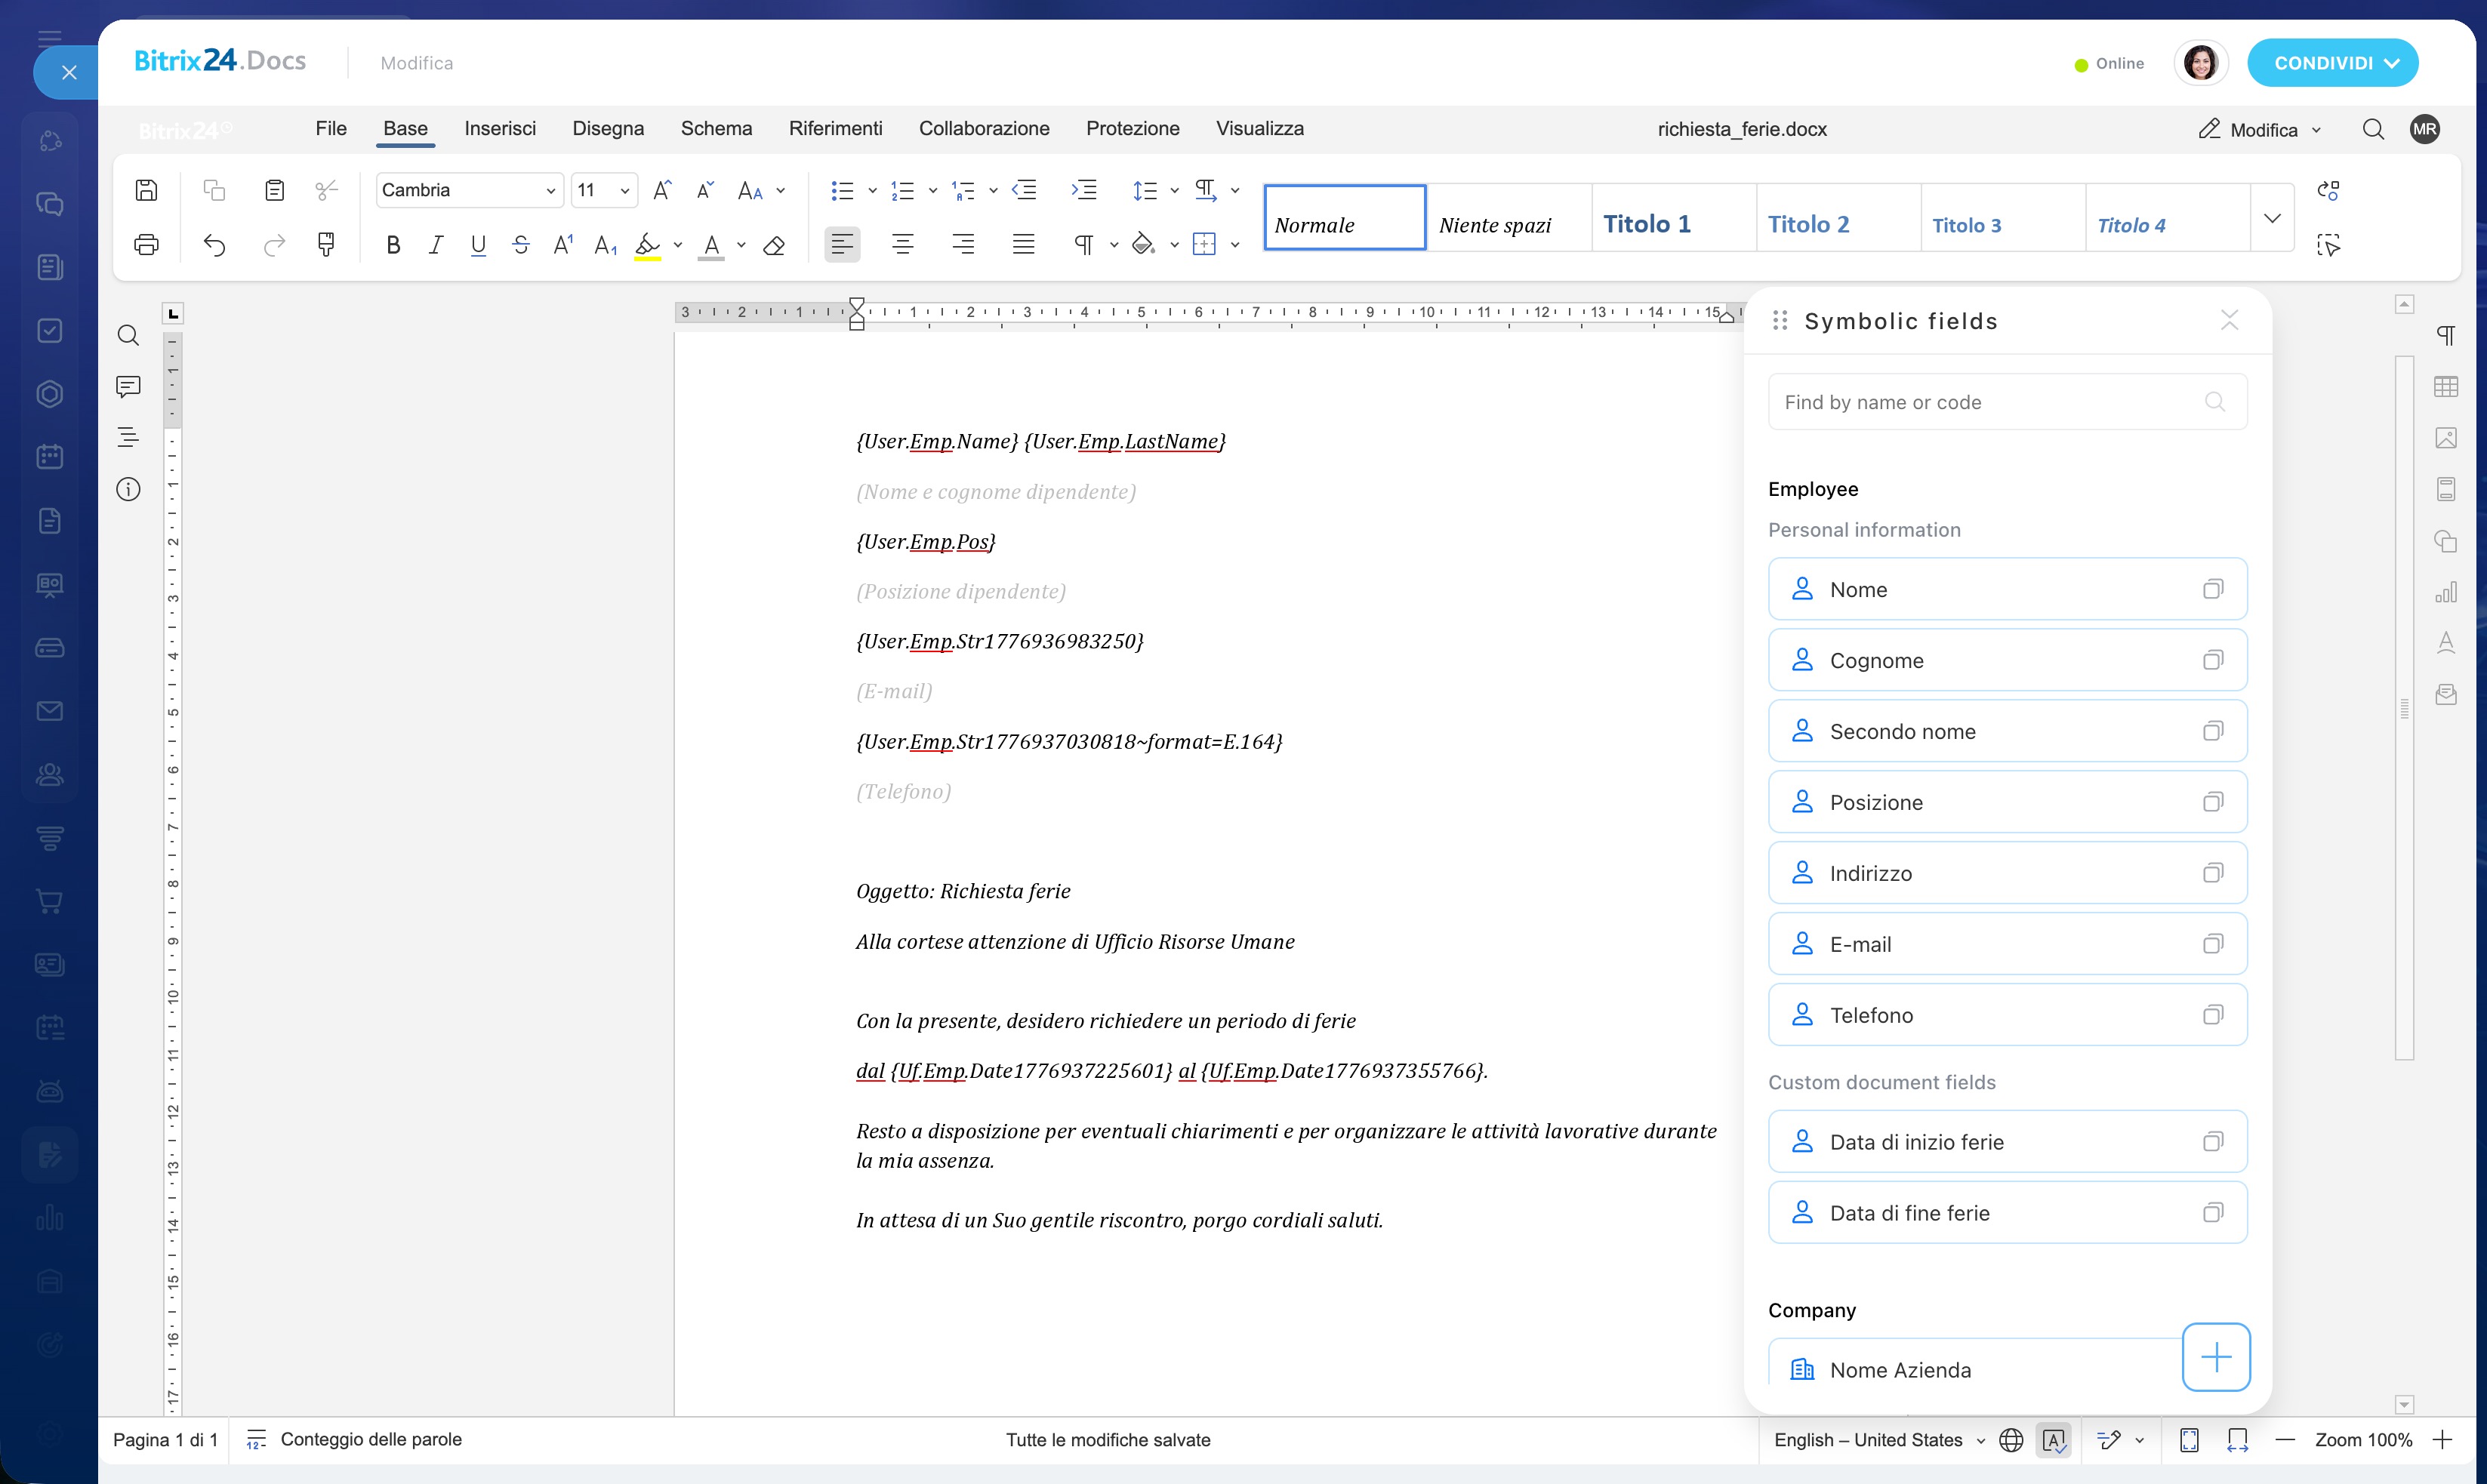The image size is (2487, 1484).
Task: Open the Comments panel icon
Action: pos(128,386)
